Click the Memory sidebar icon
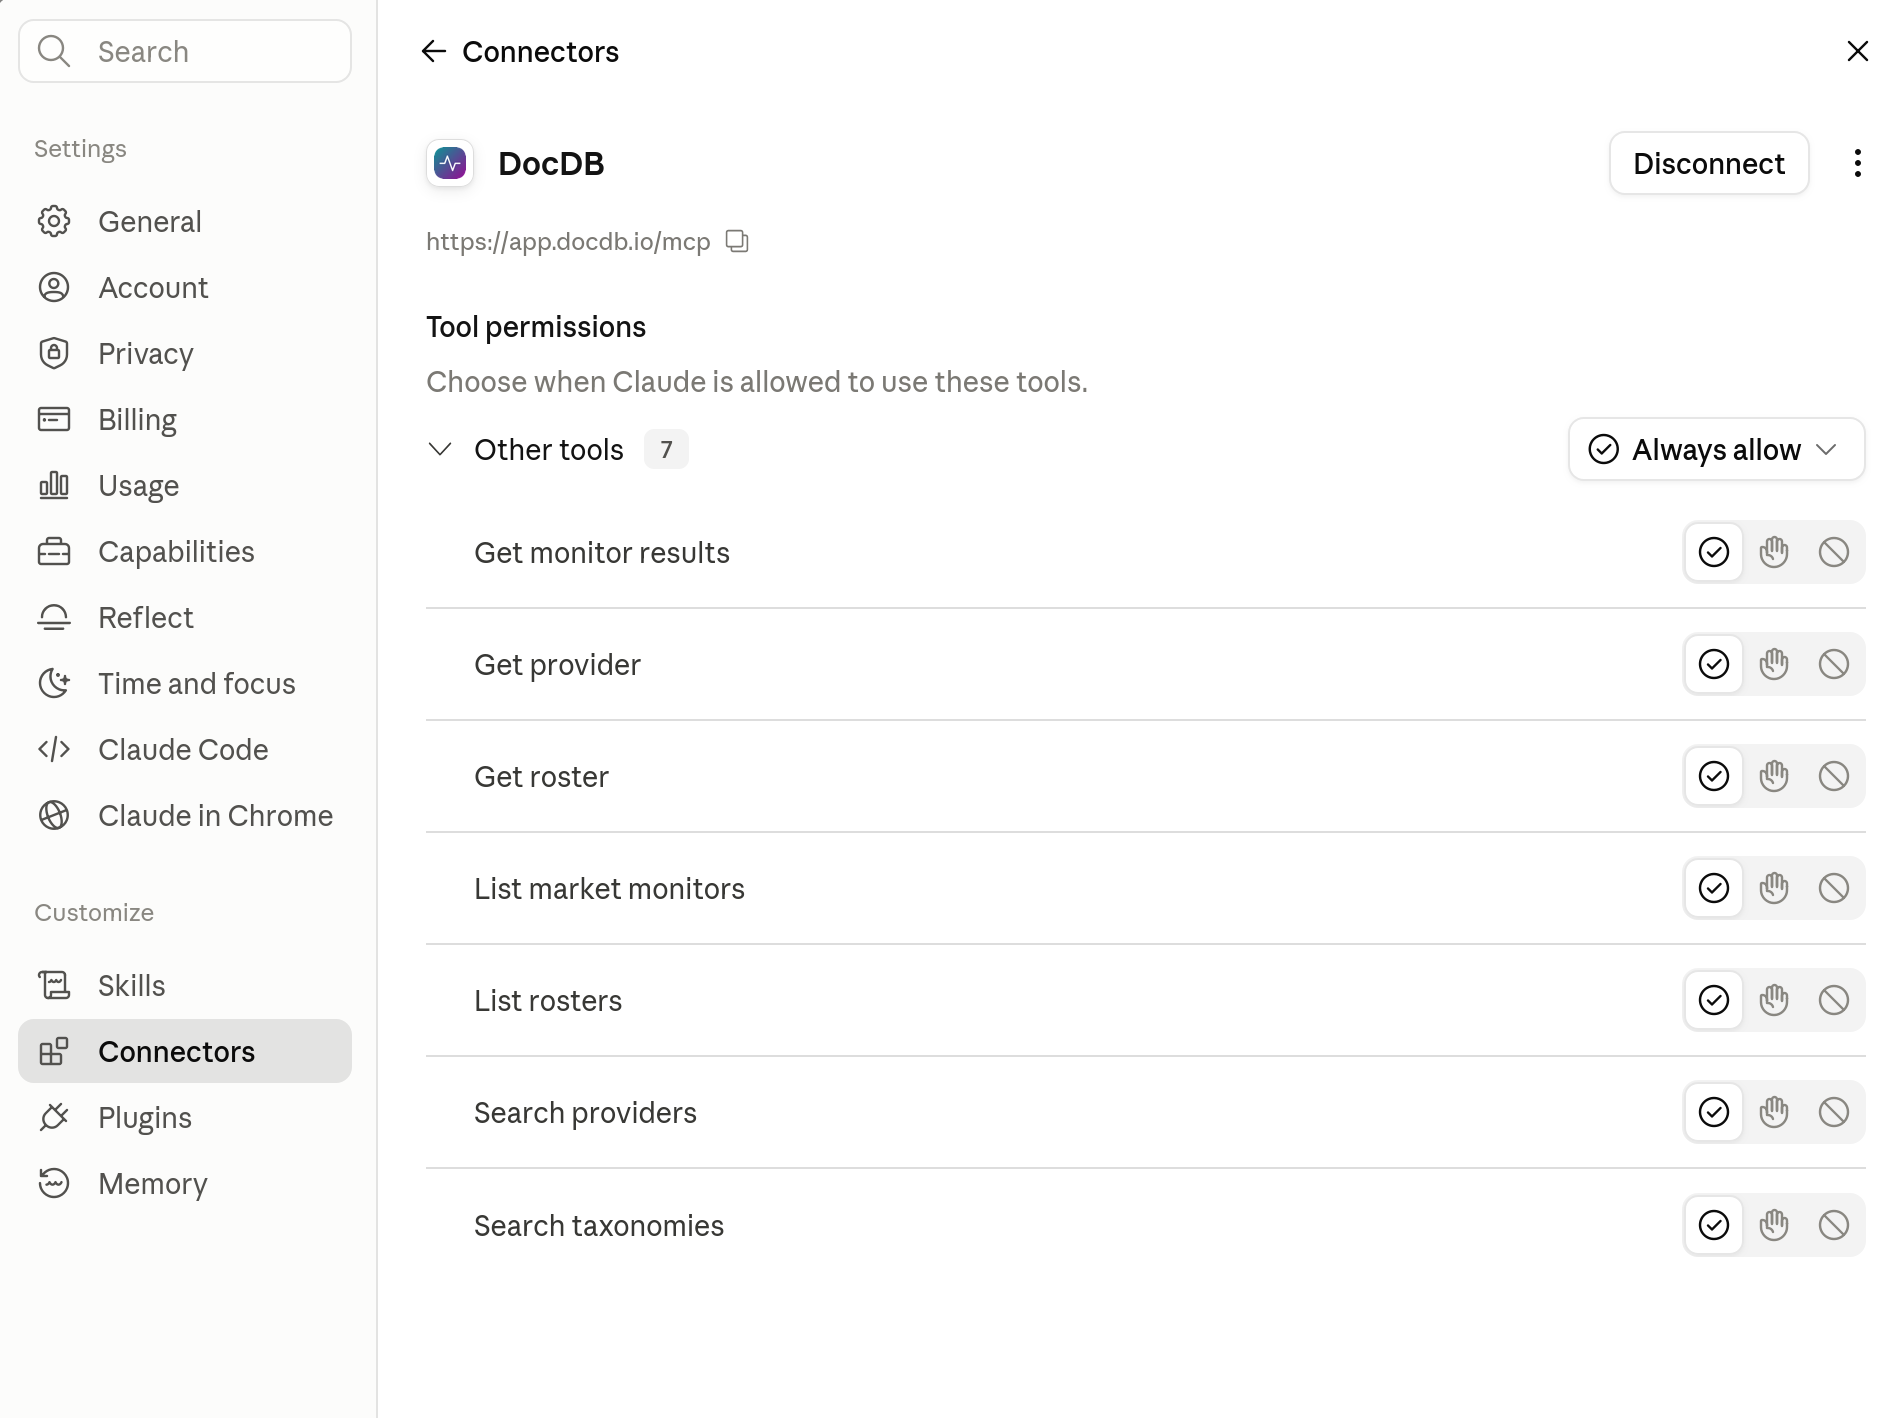The height and width of the screenshot is (1418, 1896). coord(54,1183)
